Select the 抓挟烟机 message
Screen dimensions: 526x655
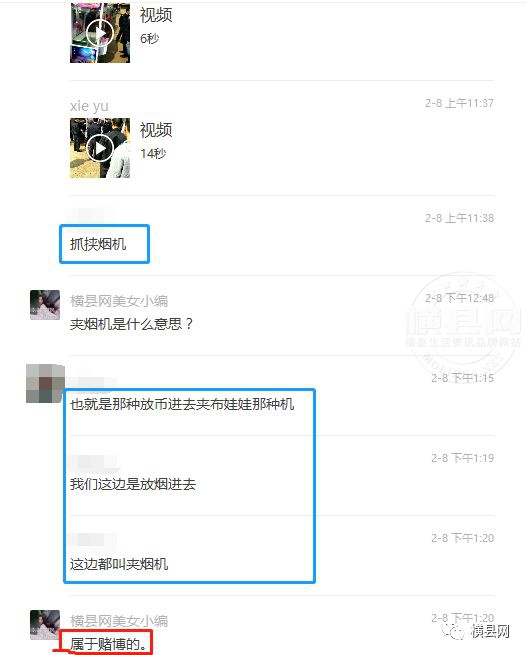98,244
